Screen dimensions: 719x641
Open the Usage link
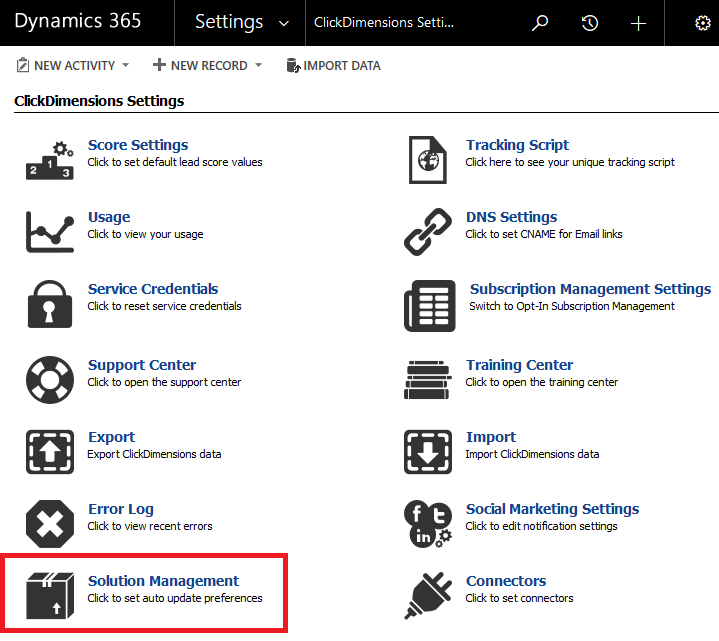[x=109, y=217]
